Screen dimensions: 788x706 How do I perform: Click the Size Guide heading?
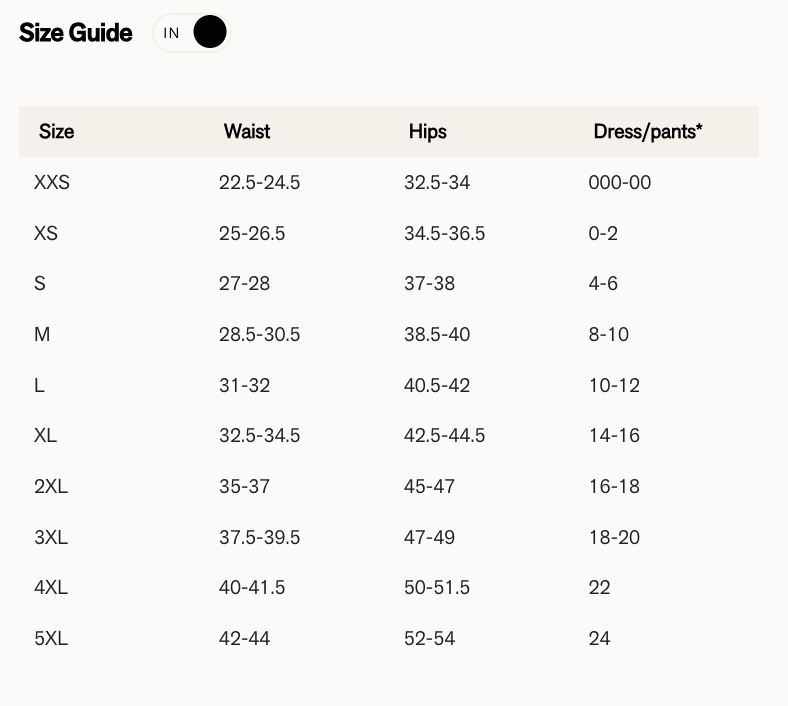[x=76, y=33]
